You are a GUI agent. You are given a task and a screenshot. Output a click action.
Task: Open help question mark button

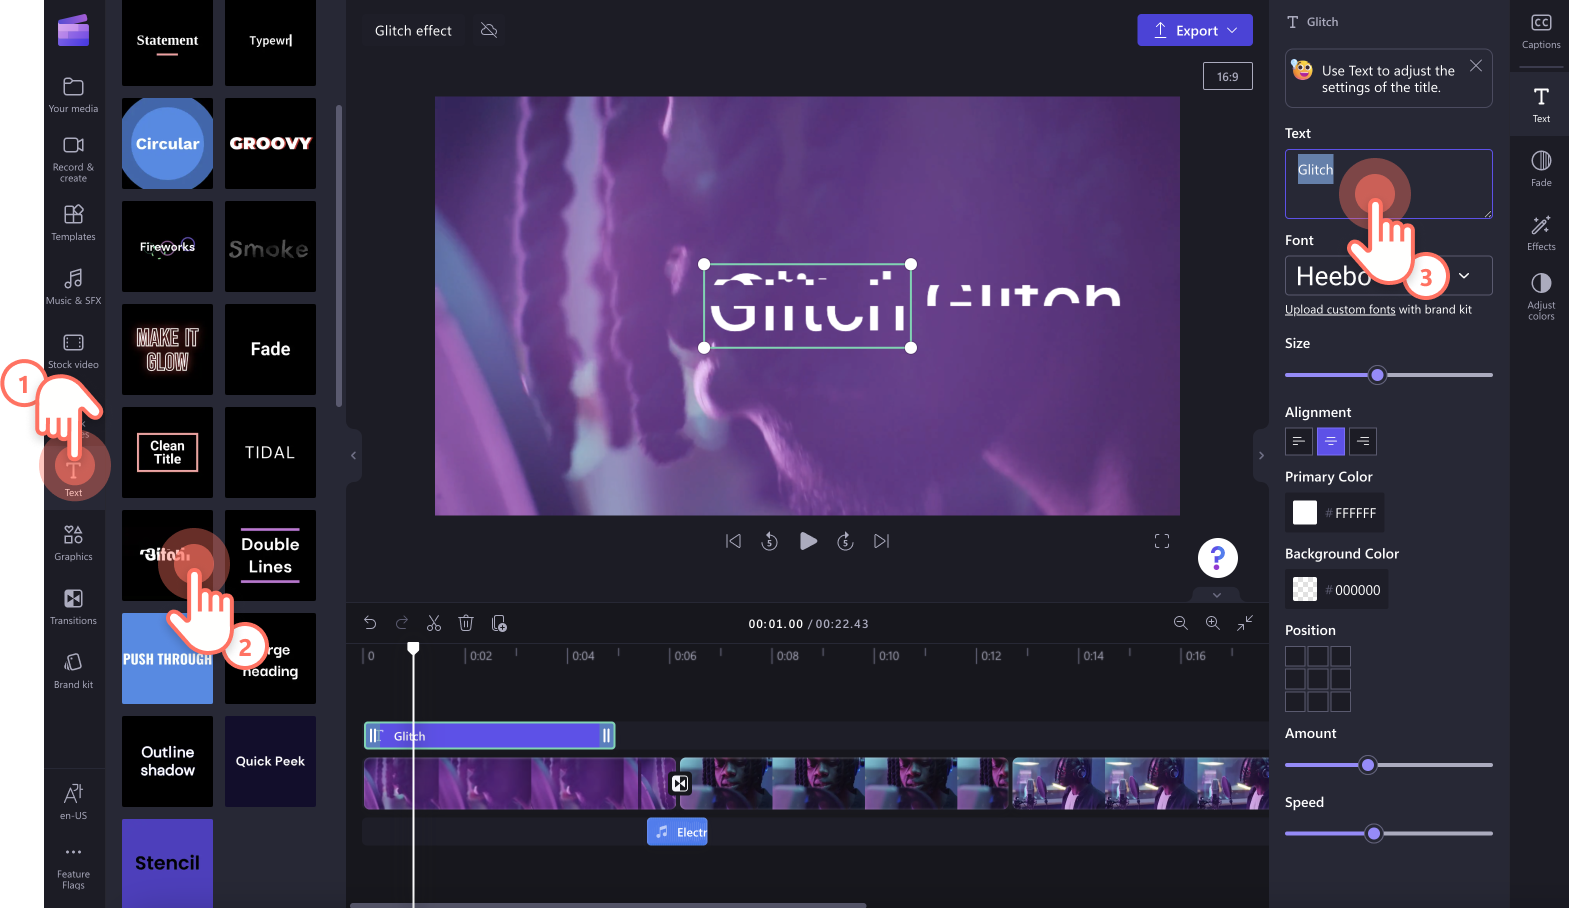(x=1218, y=558)
